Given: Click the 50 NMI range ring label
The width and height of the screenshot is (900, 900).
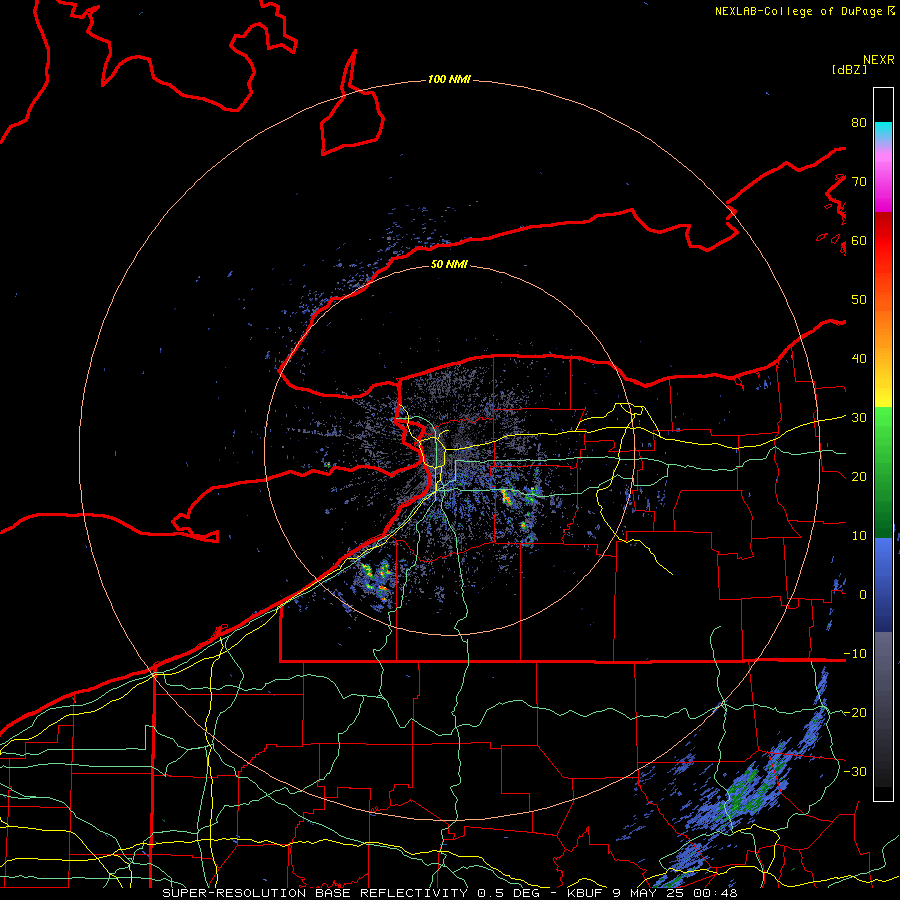Looking at the screenshot, I should point(449,264).
